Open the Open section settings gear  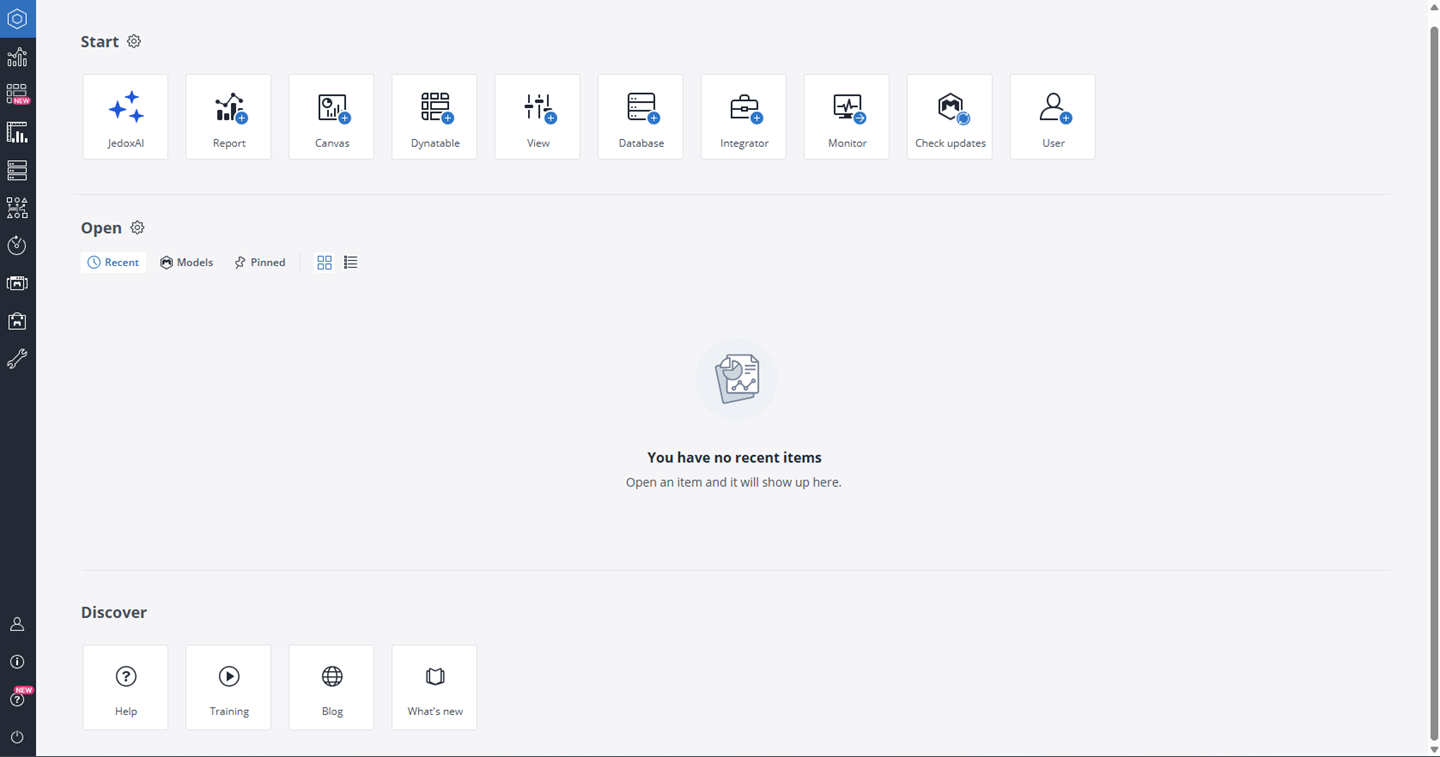tap(138, 228)
